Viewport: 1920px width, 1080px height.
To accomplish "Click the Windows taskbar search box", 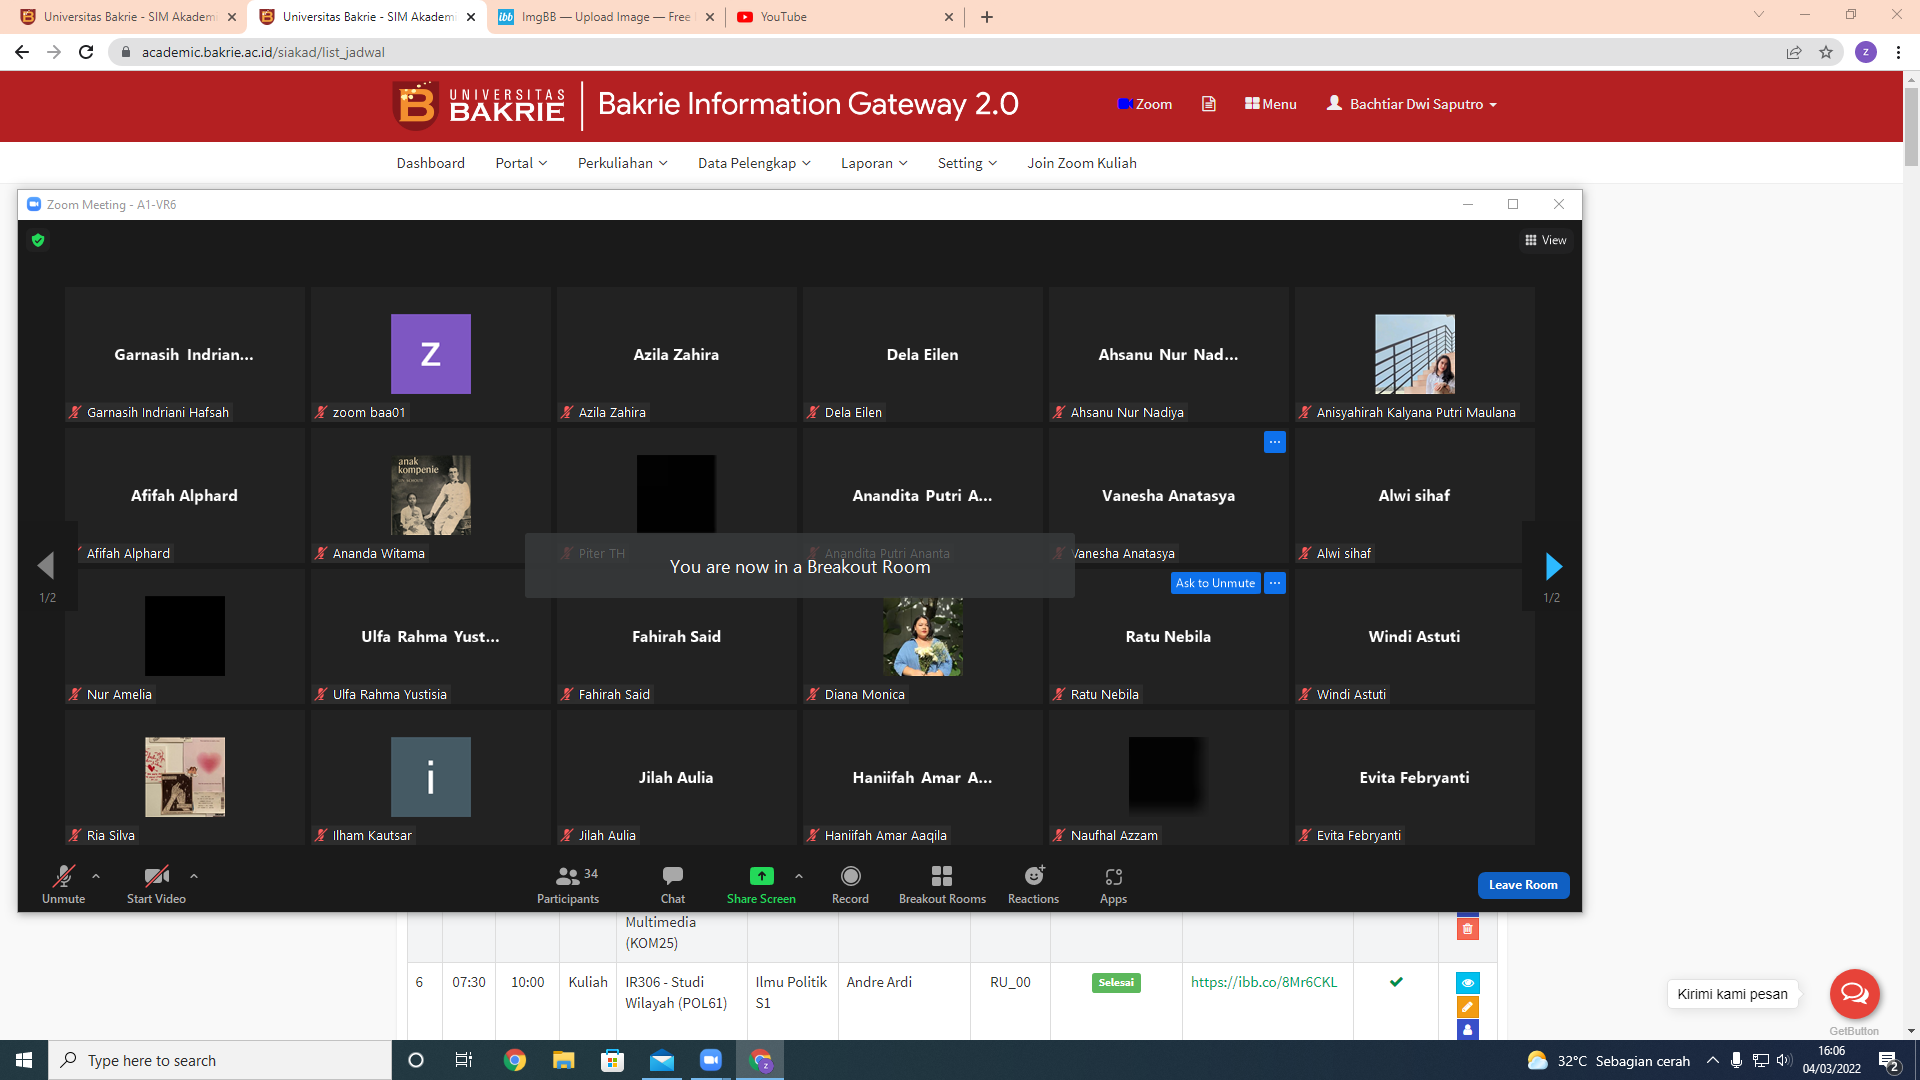I will click(220, 1060).
